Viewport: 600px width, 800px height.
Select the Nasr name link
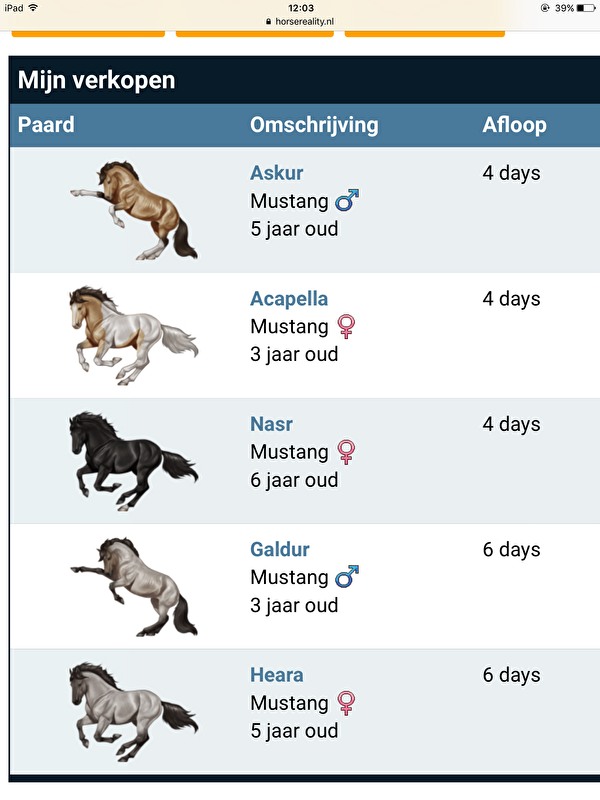(271, 424)
